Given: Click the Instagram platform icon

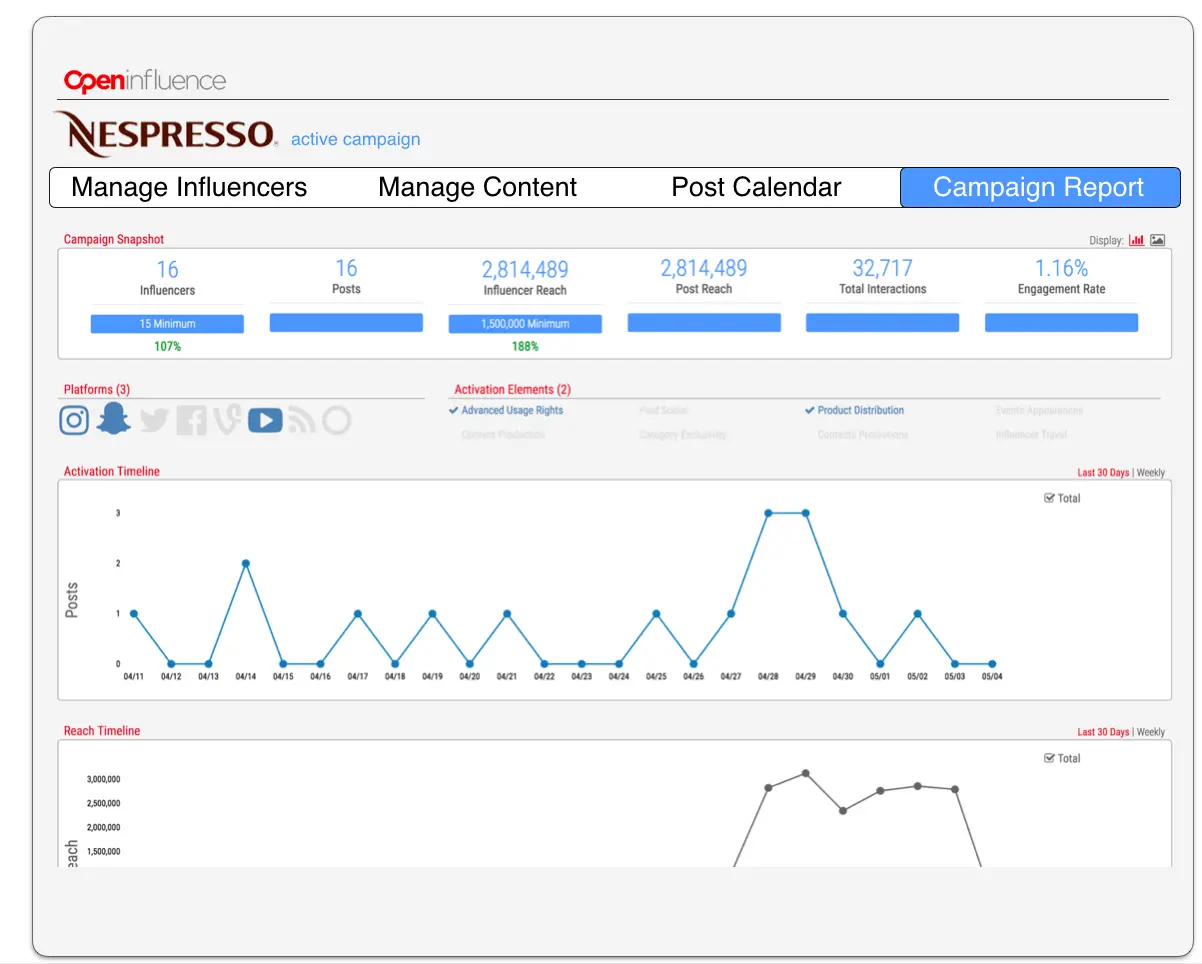Looking at the screenshot, I should (74, 420).
